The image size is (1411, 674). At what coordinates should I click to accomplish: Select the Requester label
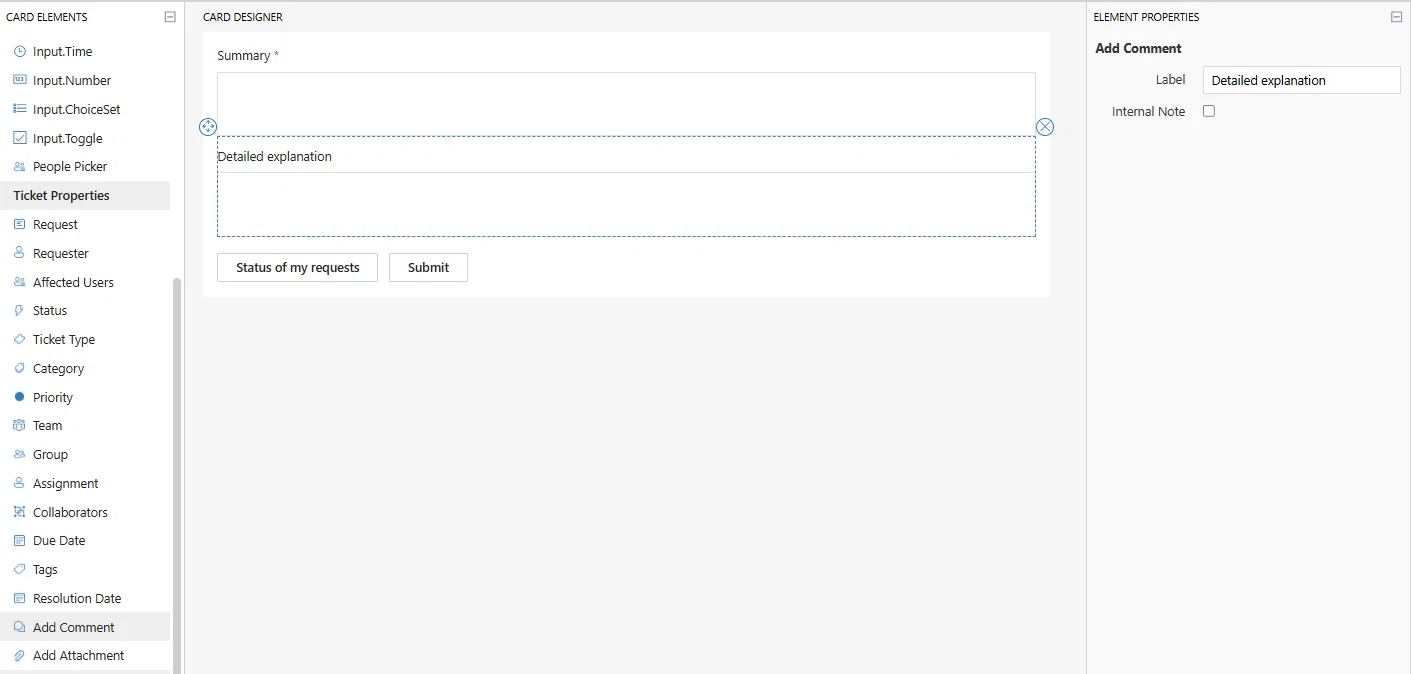click(61, 253)
